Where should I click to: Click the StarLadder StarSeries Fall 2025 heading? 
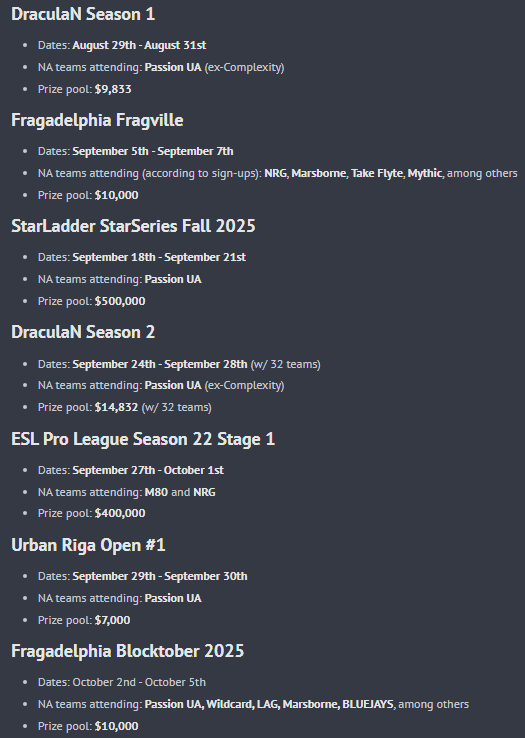133,226
